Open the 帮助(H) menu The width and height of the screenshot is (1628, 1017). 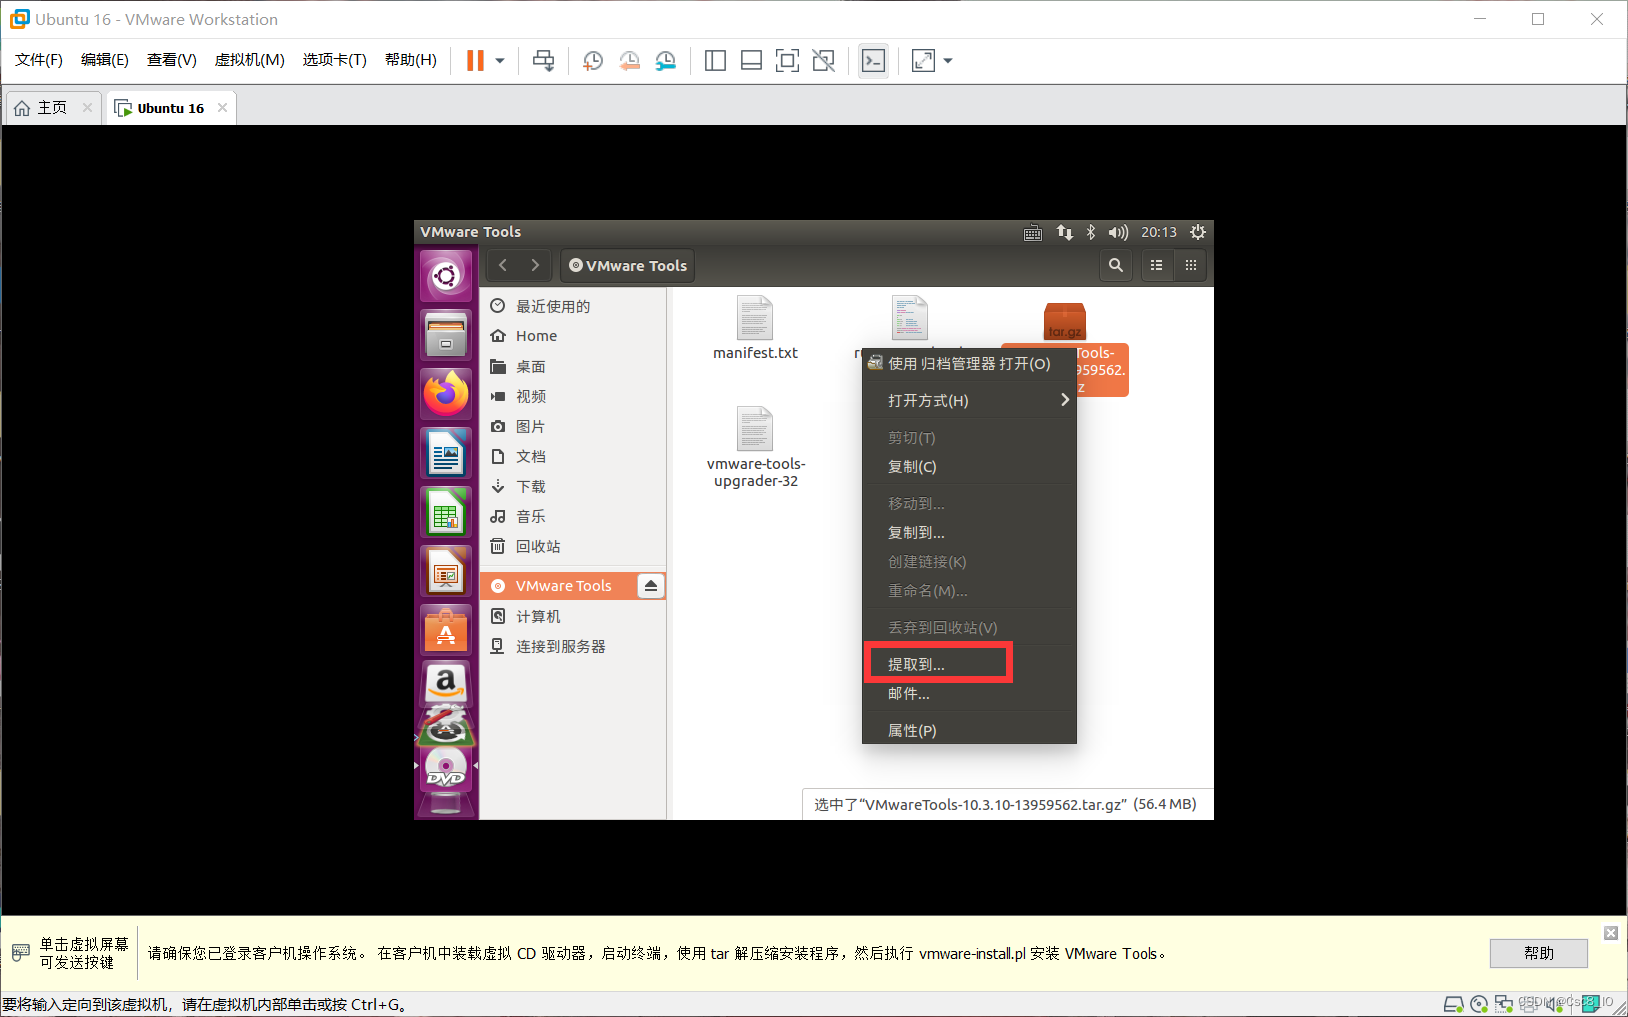(411, 60)
